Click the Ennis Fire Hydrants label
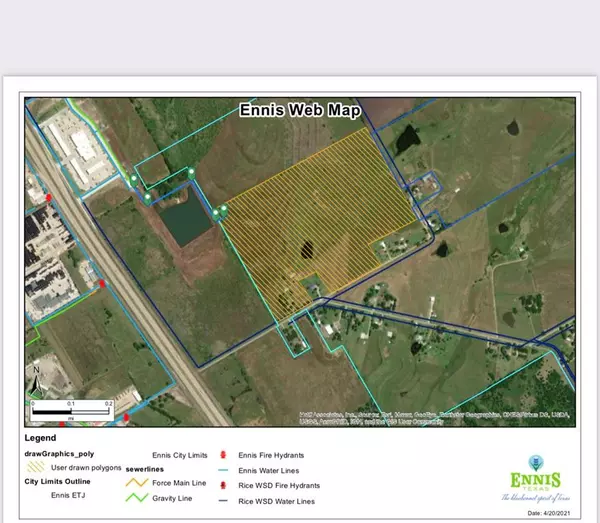 point(271,455)
